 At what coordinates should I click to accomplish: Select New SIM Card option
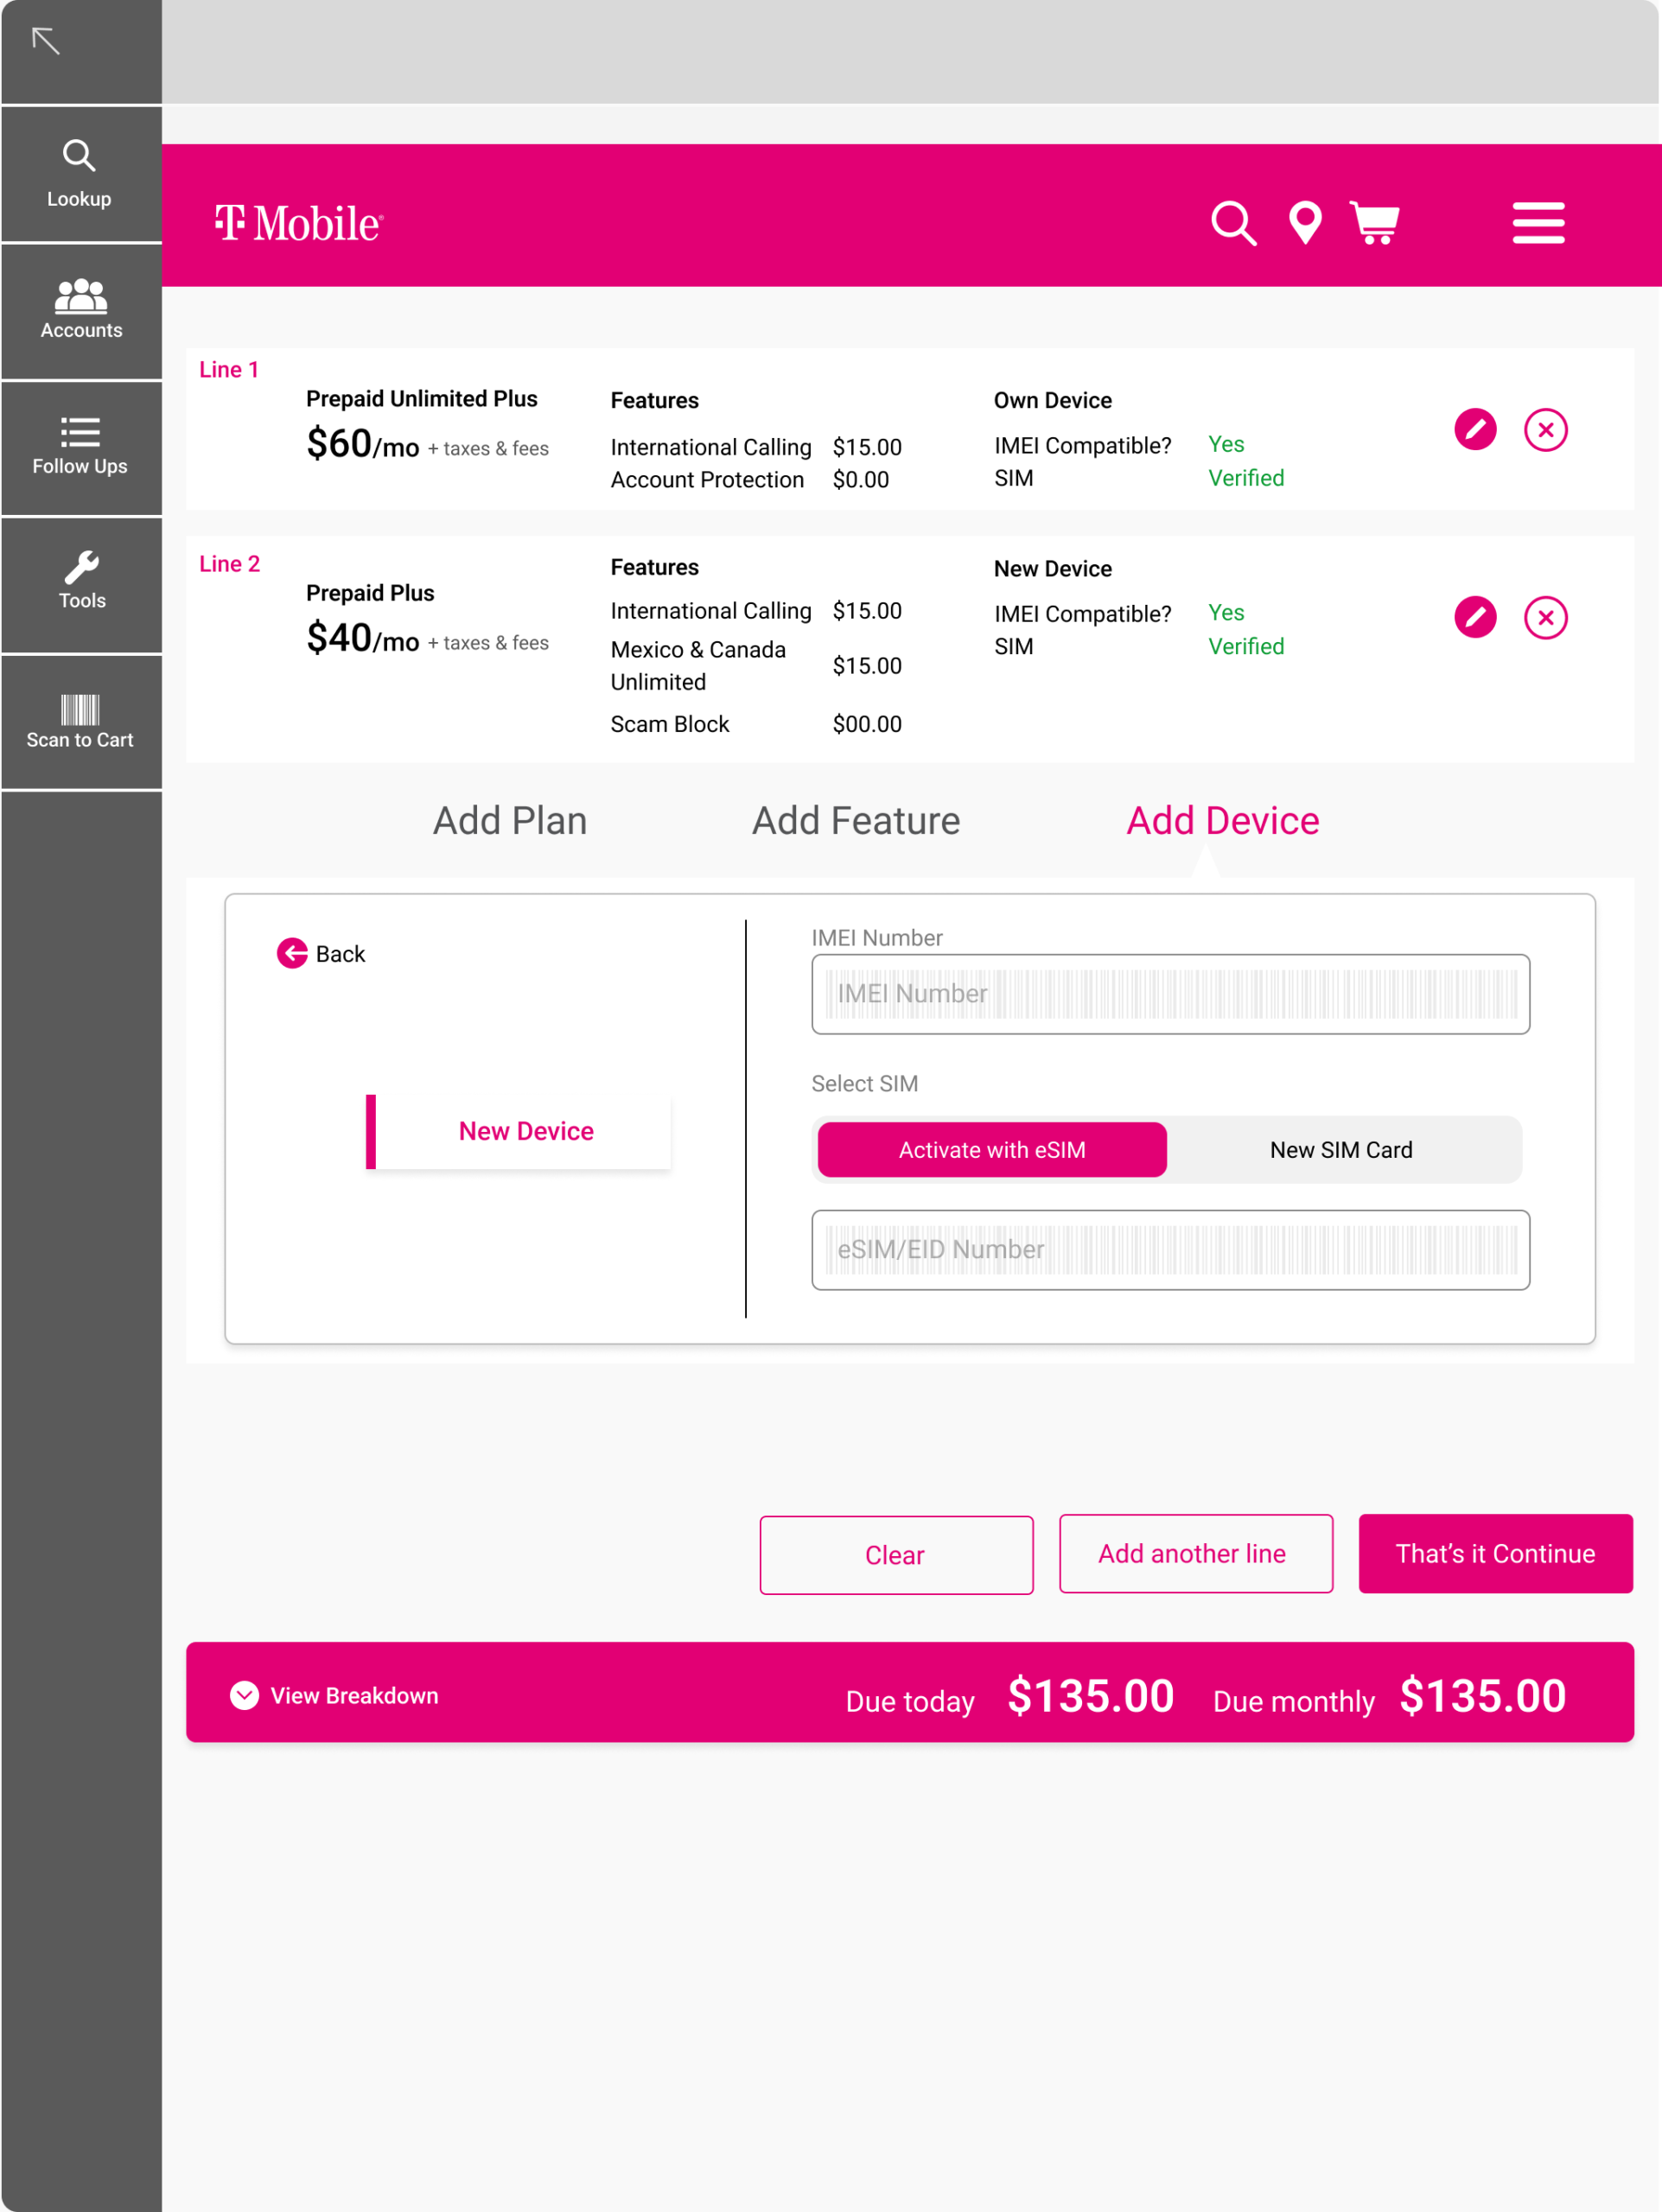[x=1340, y=1149]
